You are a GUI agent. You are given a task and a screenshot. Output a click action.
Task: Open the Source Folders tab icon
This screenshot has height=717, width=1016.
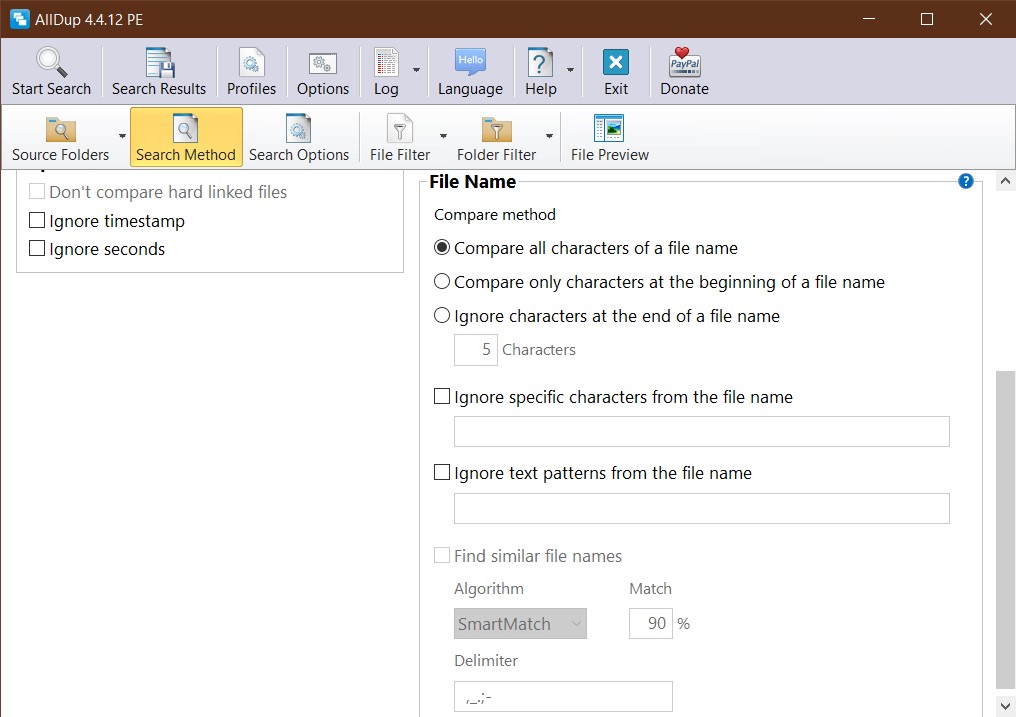(61, 129)
